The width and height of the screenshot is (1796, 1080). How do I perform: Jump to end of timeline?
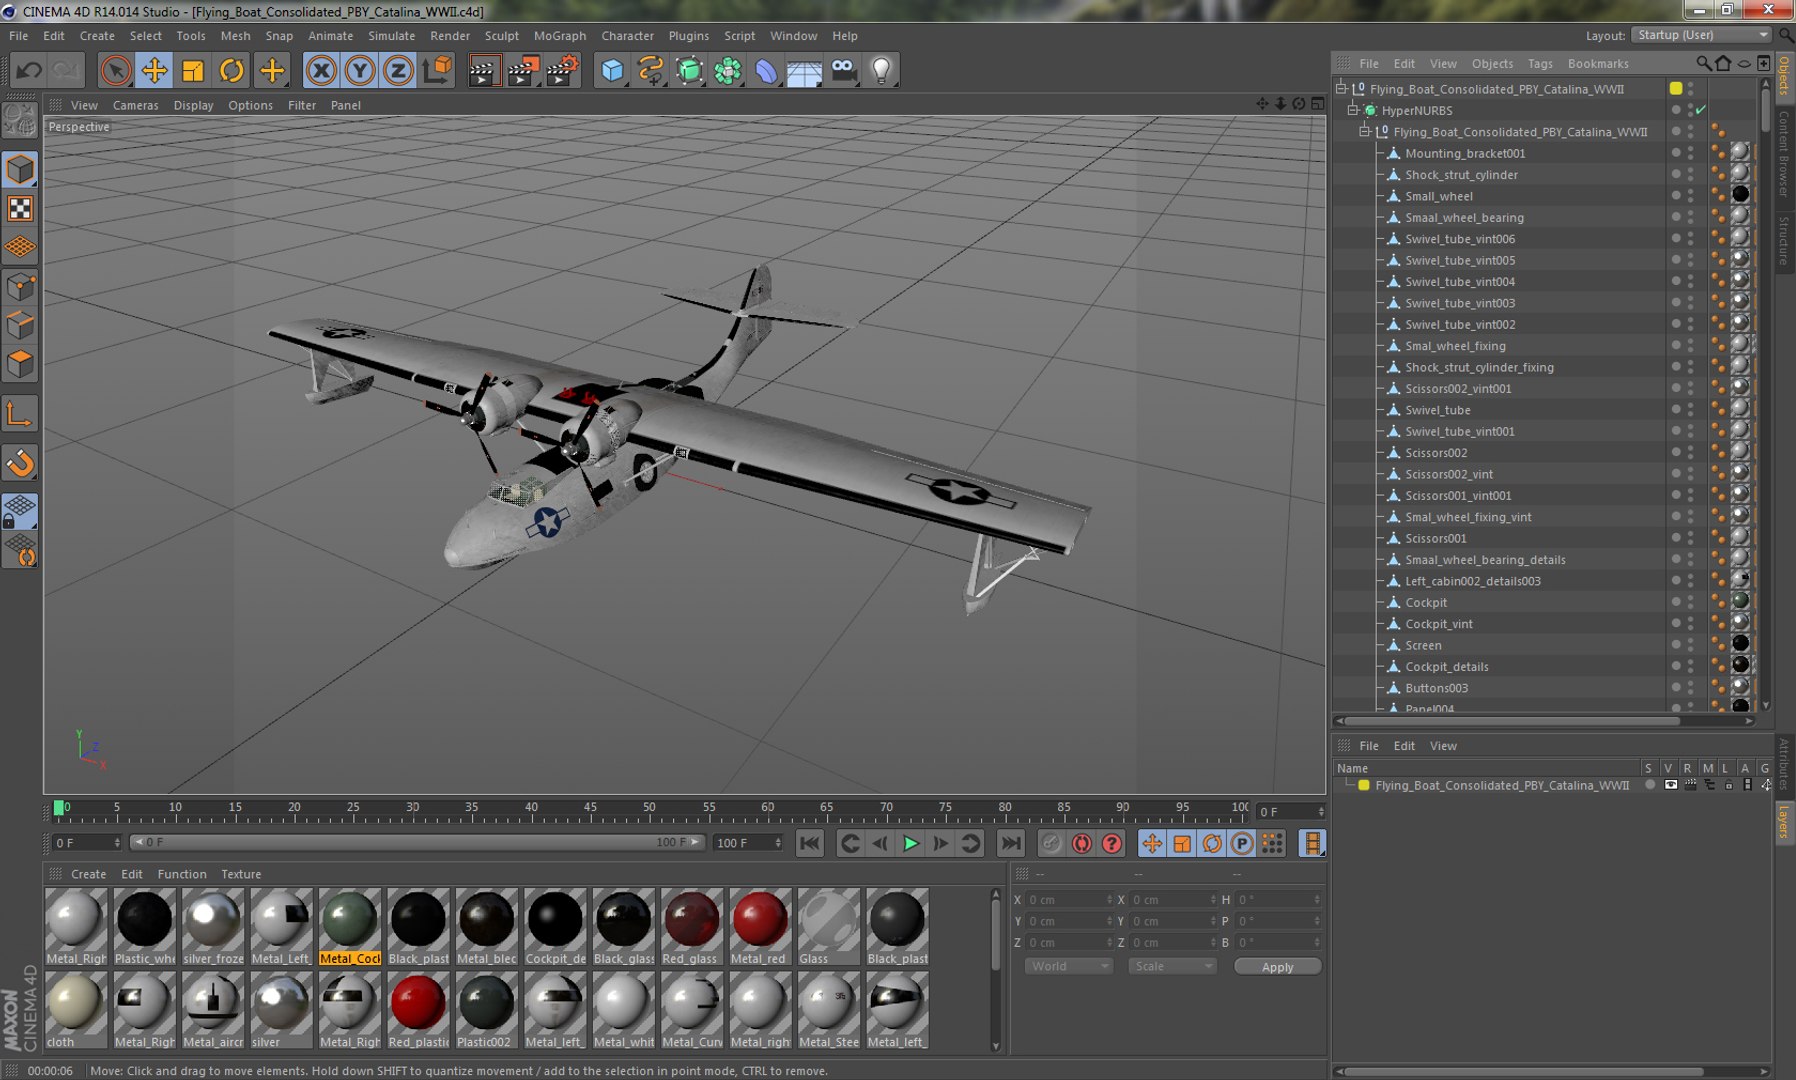1011,843
